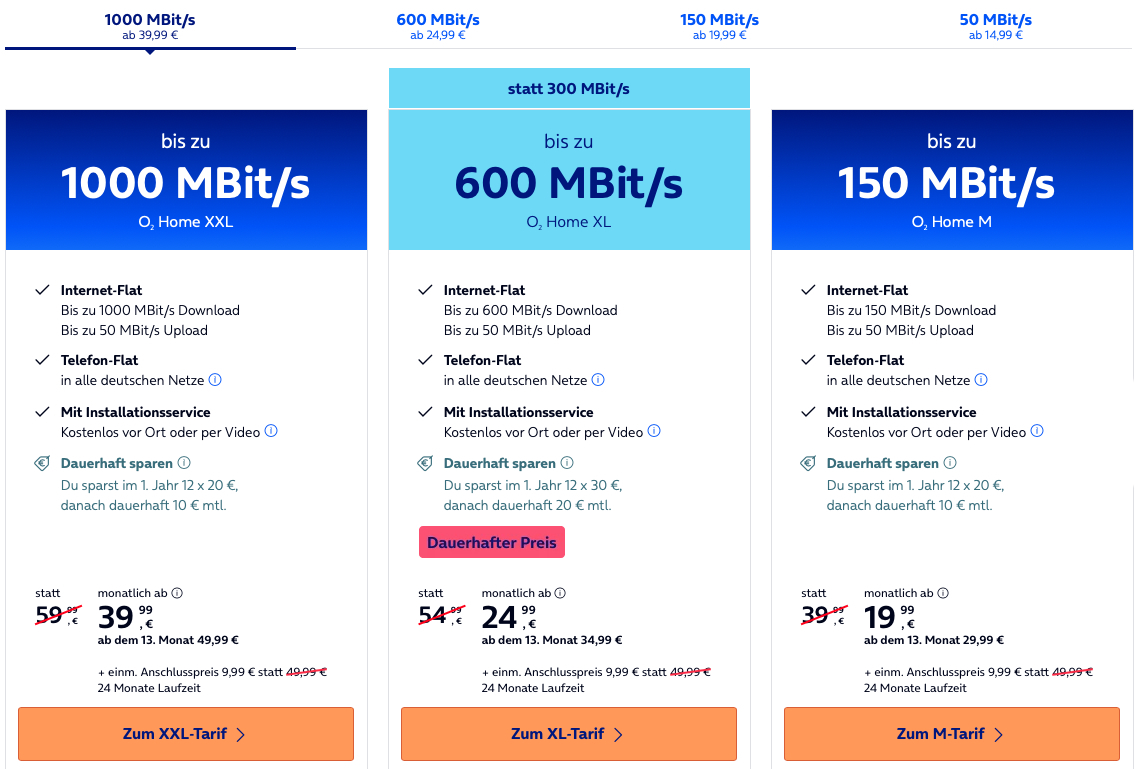Click info icon next to Installationsservice in Home M
This screenshot has height=769, width=1137.
pos(1037,432)
